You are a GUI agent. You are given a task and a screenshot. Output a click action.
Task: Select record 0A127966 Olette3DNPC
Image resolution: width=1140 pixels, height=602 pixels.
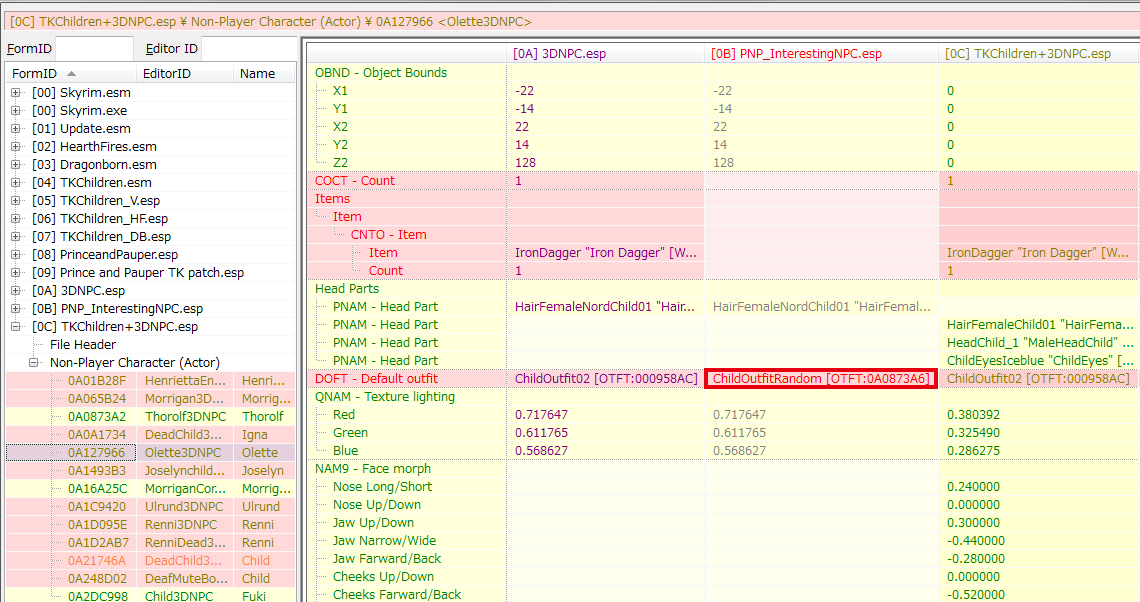[150, 452]
